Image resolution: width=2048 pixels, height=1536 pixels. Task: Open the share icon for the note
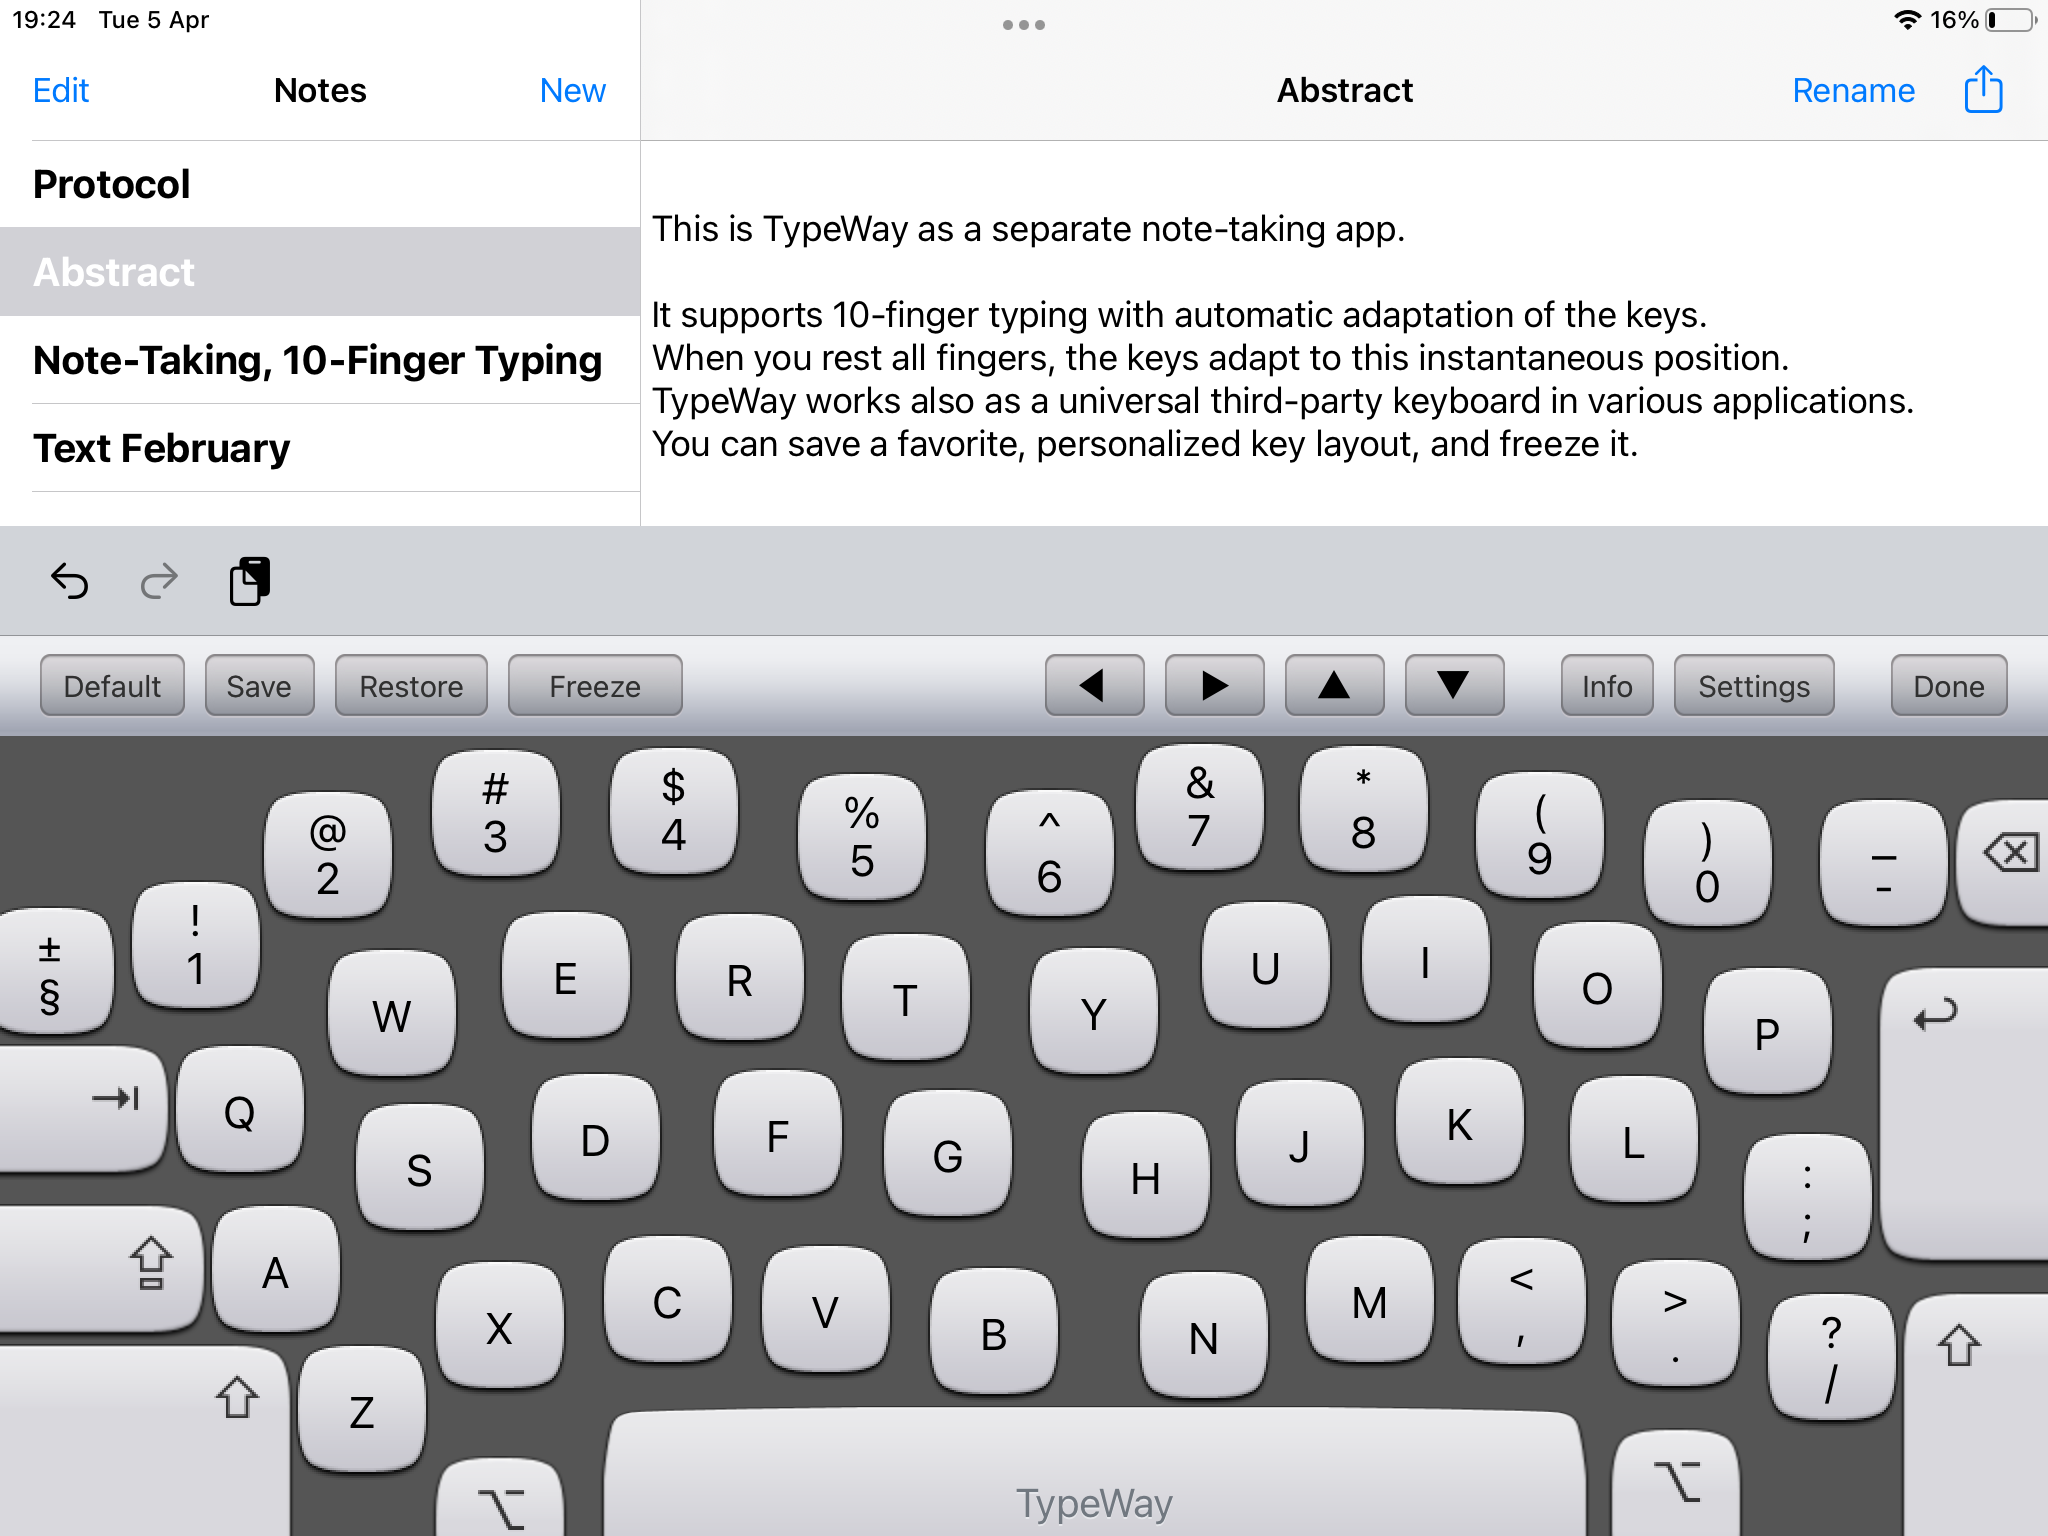point(1983,90)
